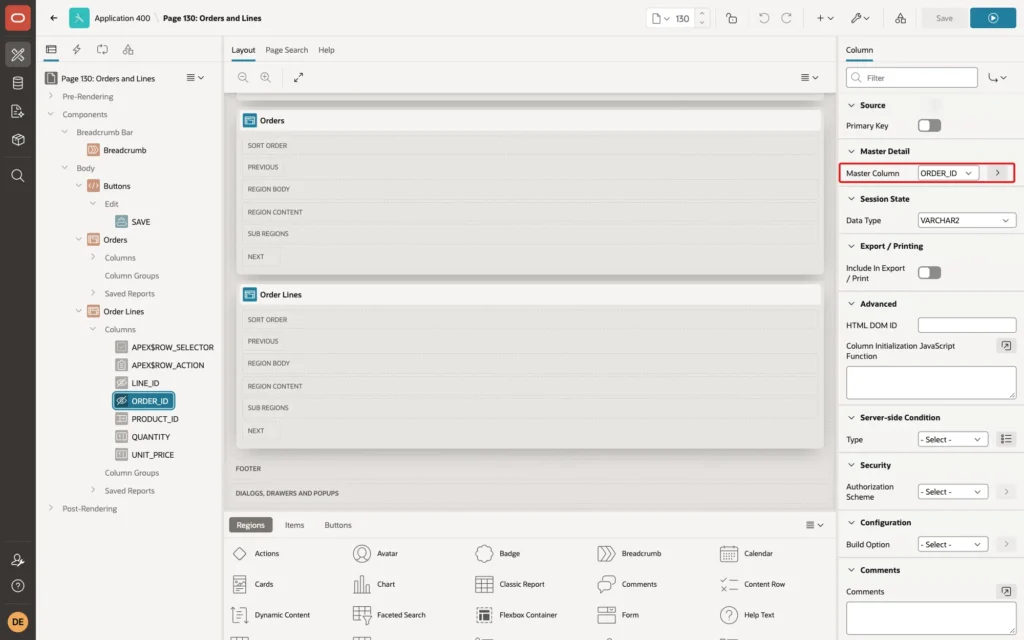Open Column Initialization JavaScript code editor icon
The image size is (1024, 640).
1006,346
